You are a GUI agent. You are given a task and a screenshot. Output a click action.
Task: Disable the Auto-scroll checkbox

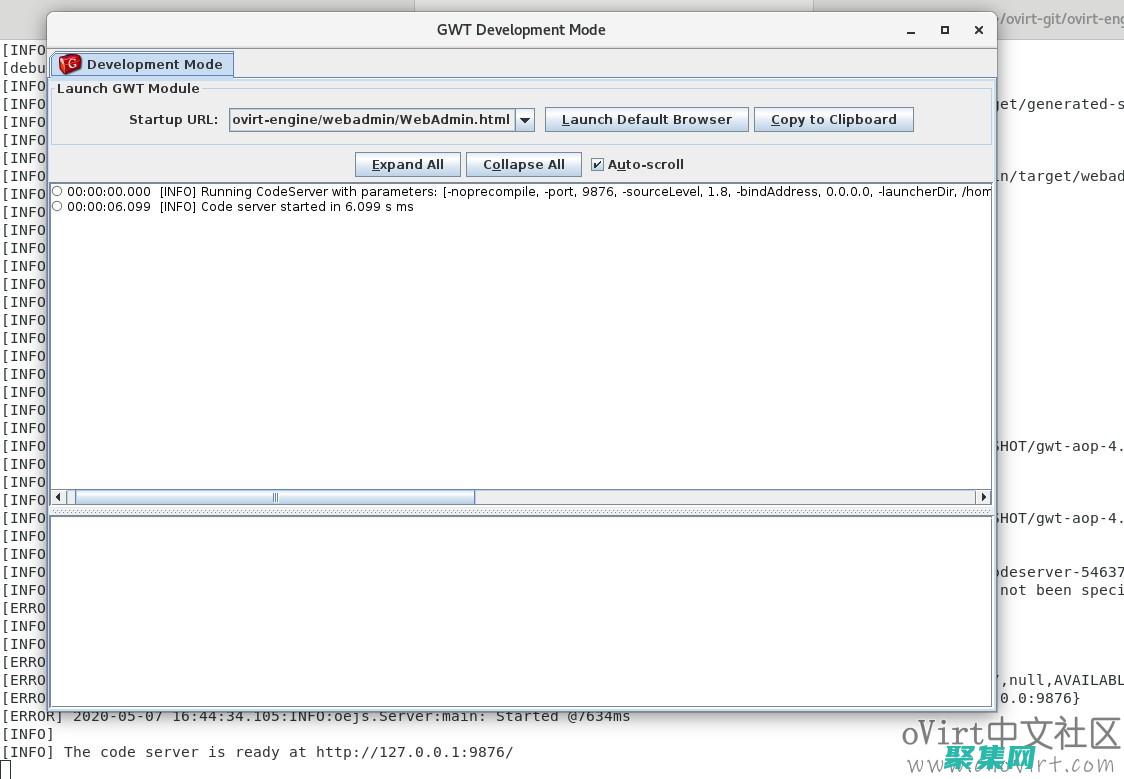[598, 165]
